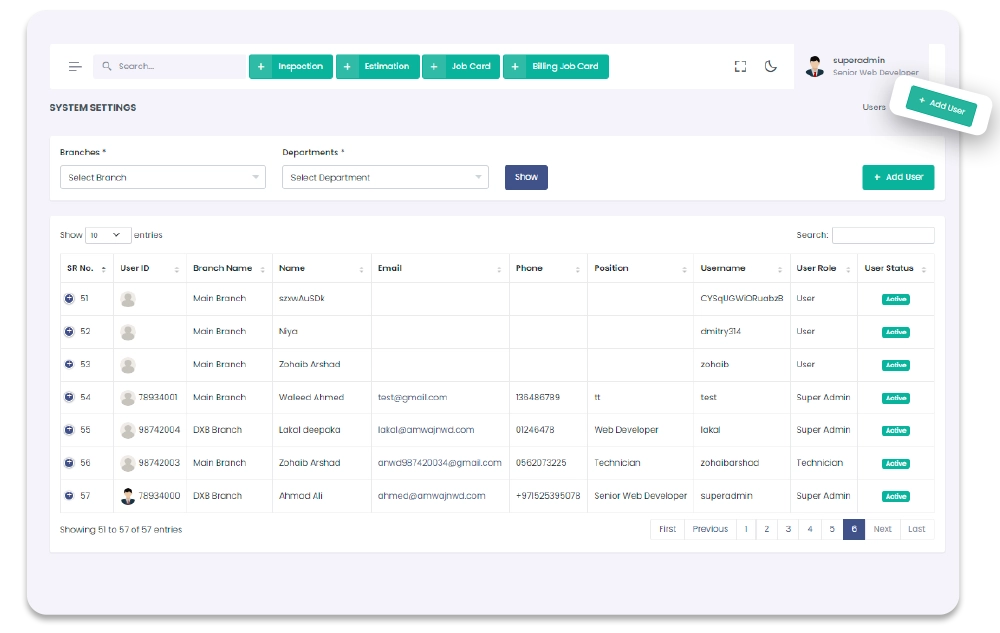Image resolution: width=1000 pixels, height=633 pixels.
Task: Click the search magnifier icon in topbar
Action: (x=106, y=66)
